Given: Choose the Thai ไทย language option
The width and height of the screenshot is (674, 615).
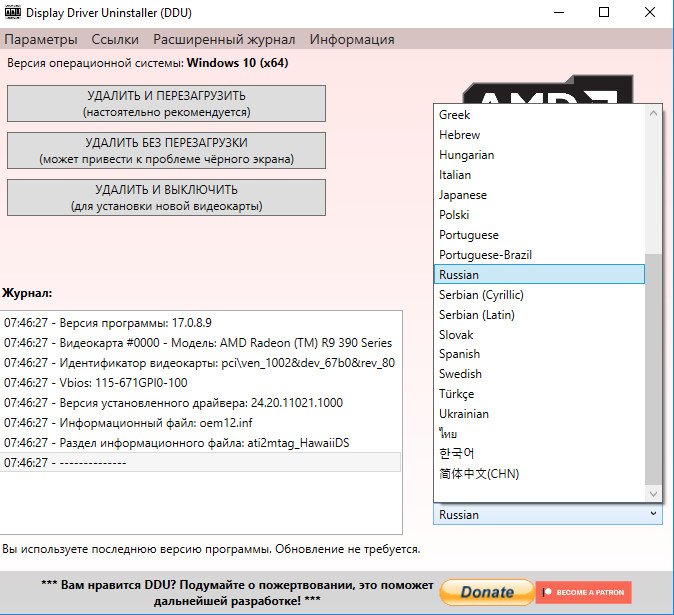Looking at the screenshot, I should 539,433.
